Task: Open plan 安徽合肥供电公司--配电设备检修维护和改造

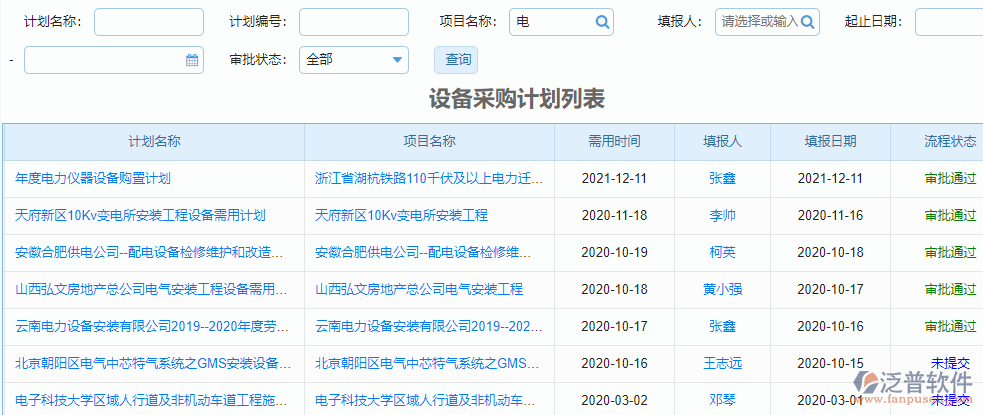Action: pos(149,253)
